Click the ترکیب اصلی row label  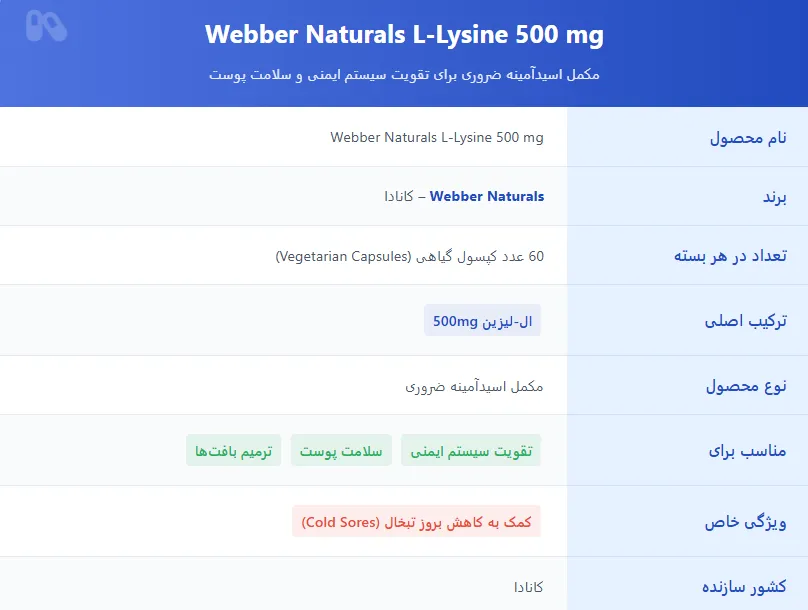click(x=745, y=321)
